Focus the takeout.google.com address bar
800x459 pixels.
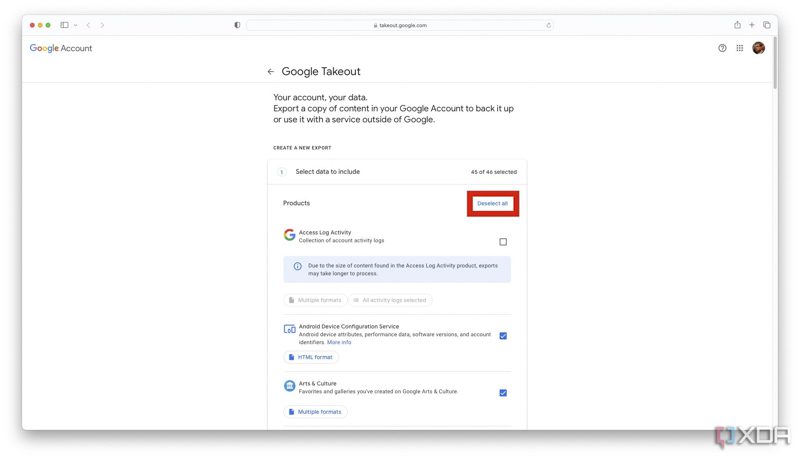click(399, 25)
